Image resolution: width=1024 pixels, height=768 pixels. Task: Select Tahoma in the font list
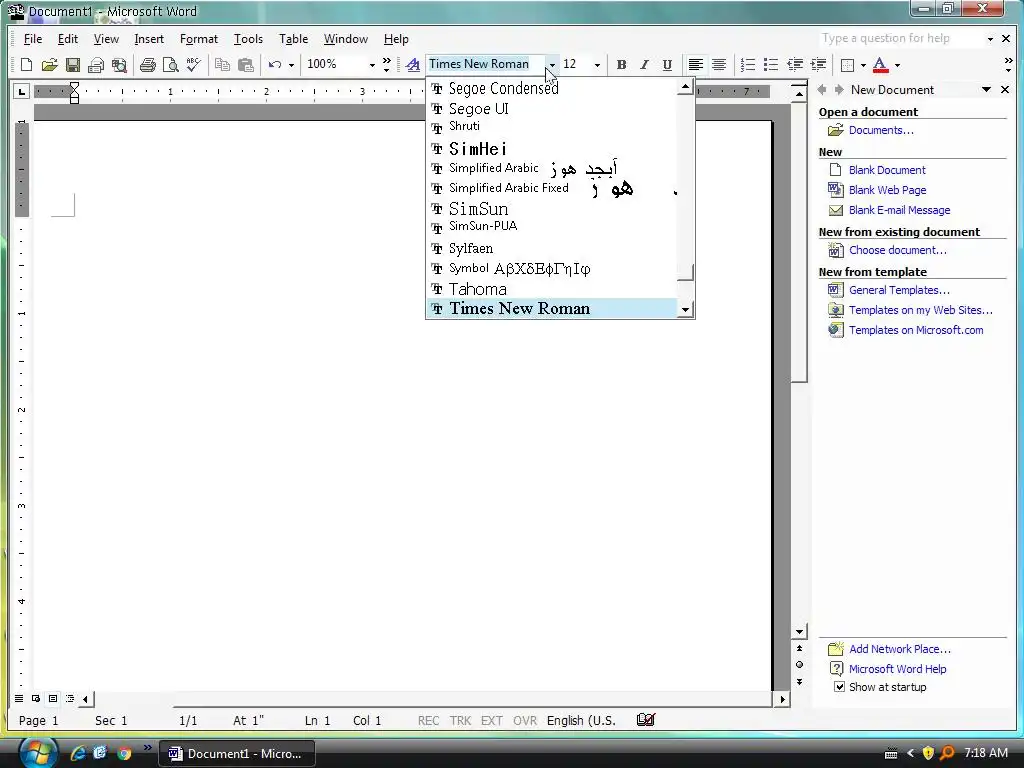[552, 289]
